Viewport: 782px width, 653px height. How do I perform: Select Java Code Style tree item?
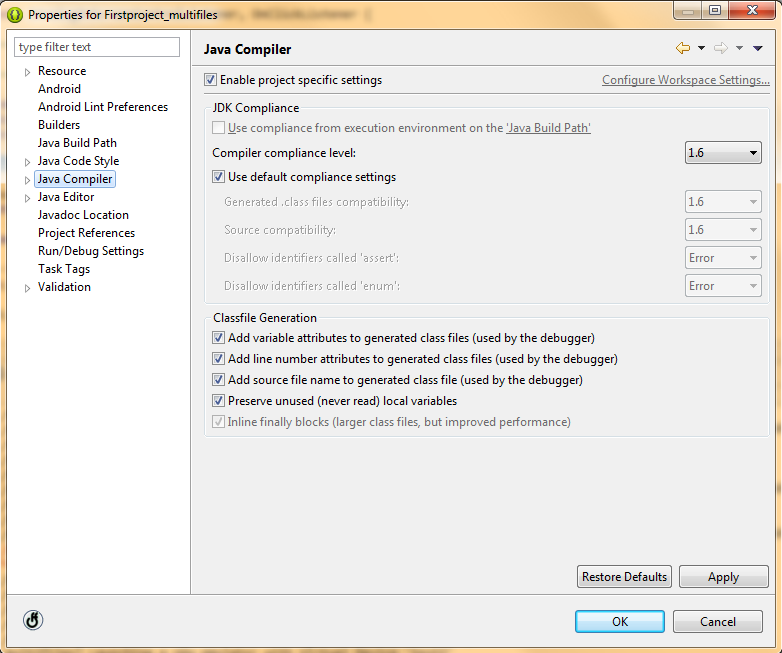pyautogui.click(x=78, y=161)
